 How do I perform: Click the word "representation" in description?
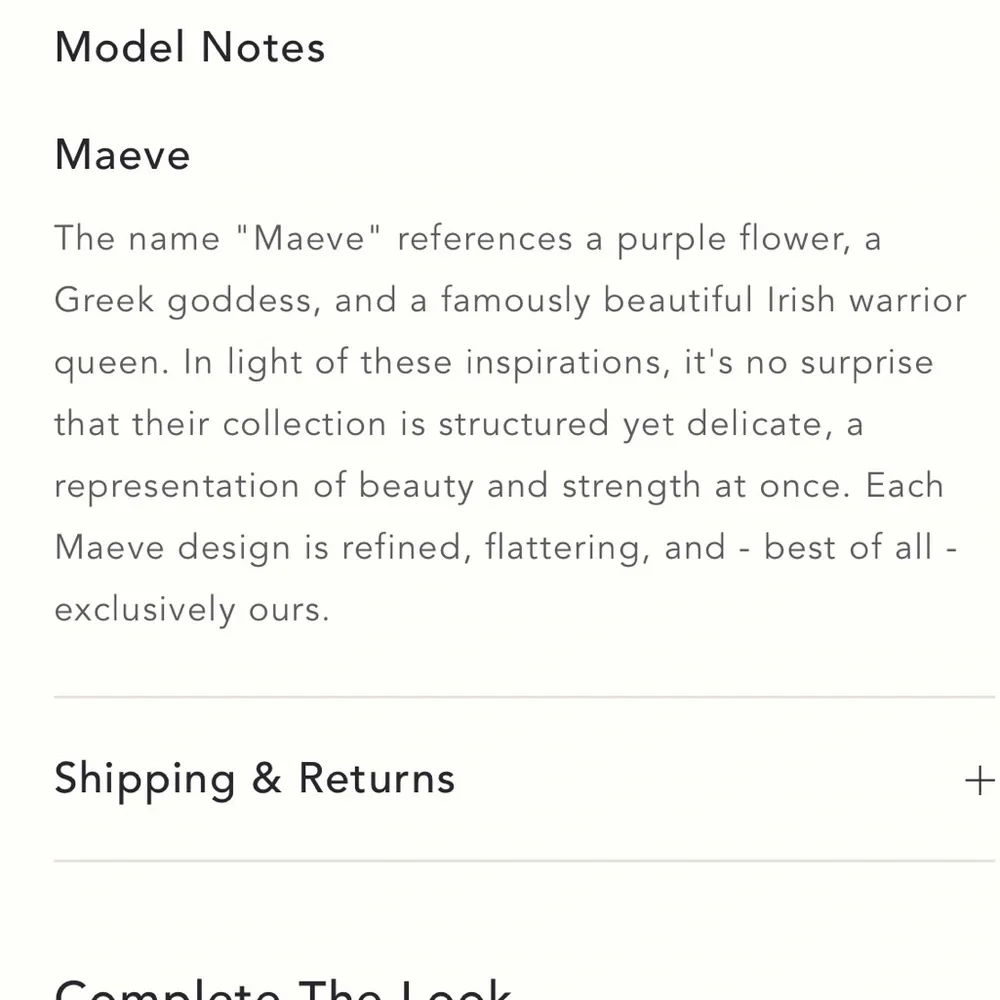click(x=177, y=487)
